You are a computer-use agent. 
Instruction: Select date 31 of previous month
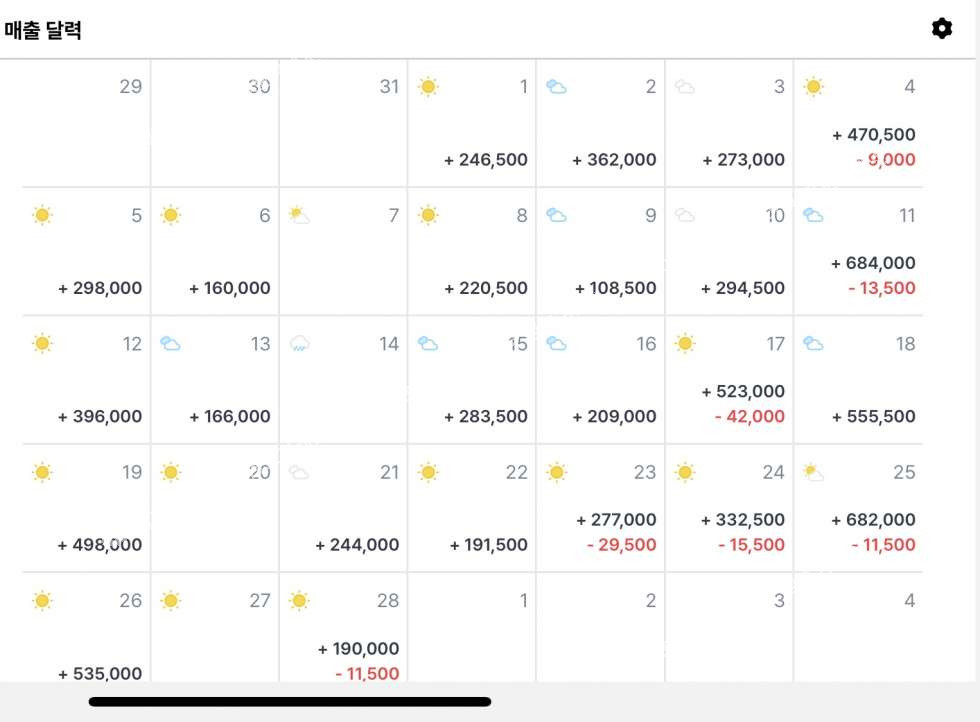389,87
